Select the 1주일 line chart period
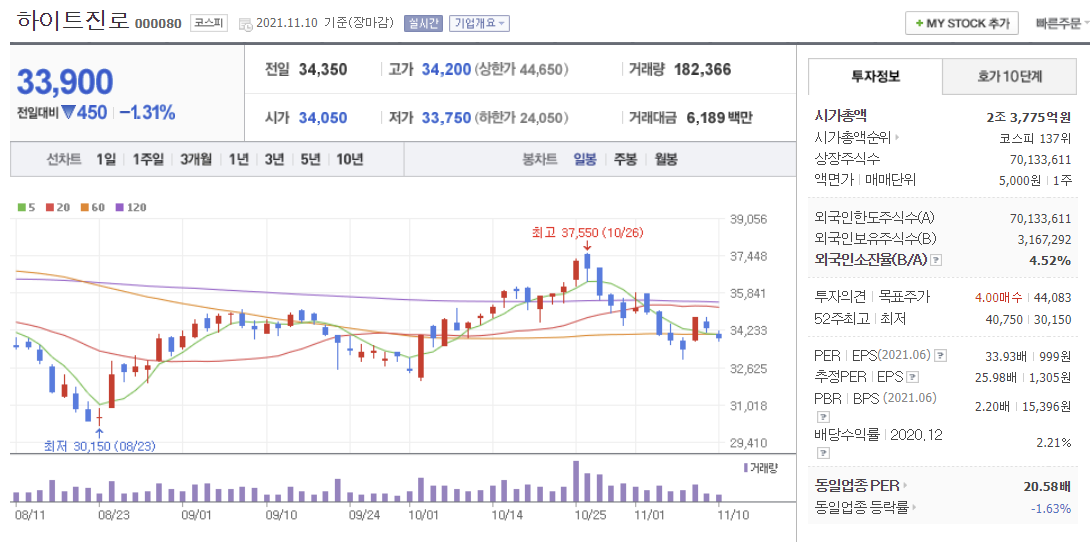1090x542 pixels. (148, 159)
